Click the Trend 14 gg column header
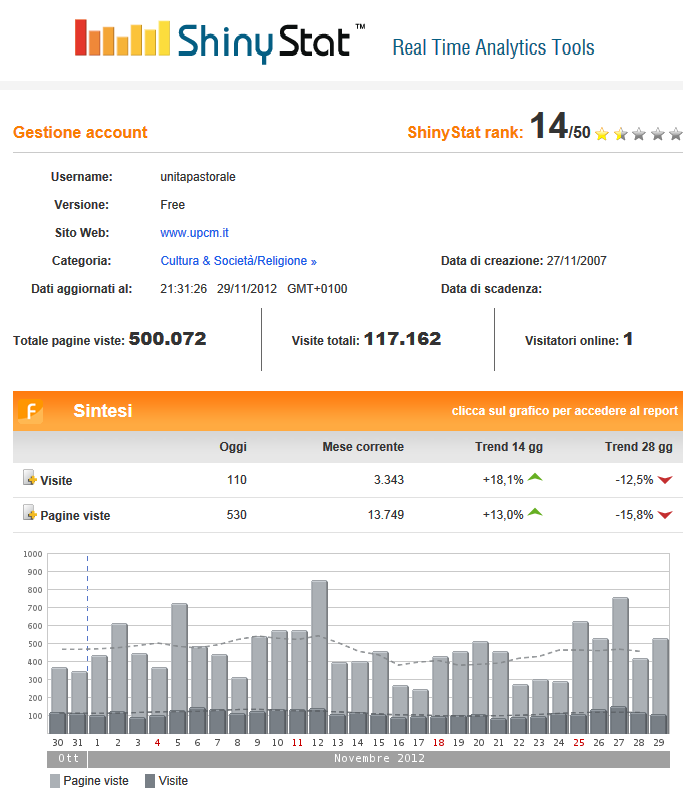697x806 pixels. tap(509, 447)
